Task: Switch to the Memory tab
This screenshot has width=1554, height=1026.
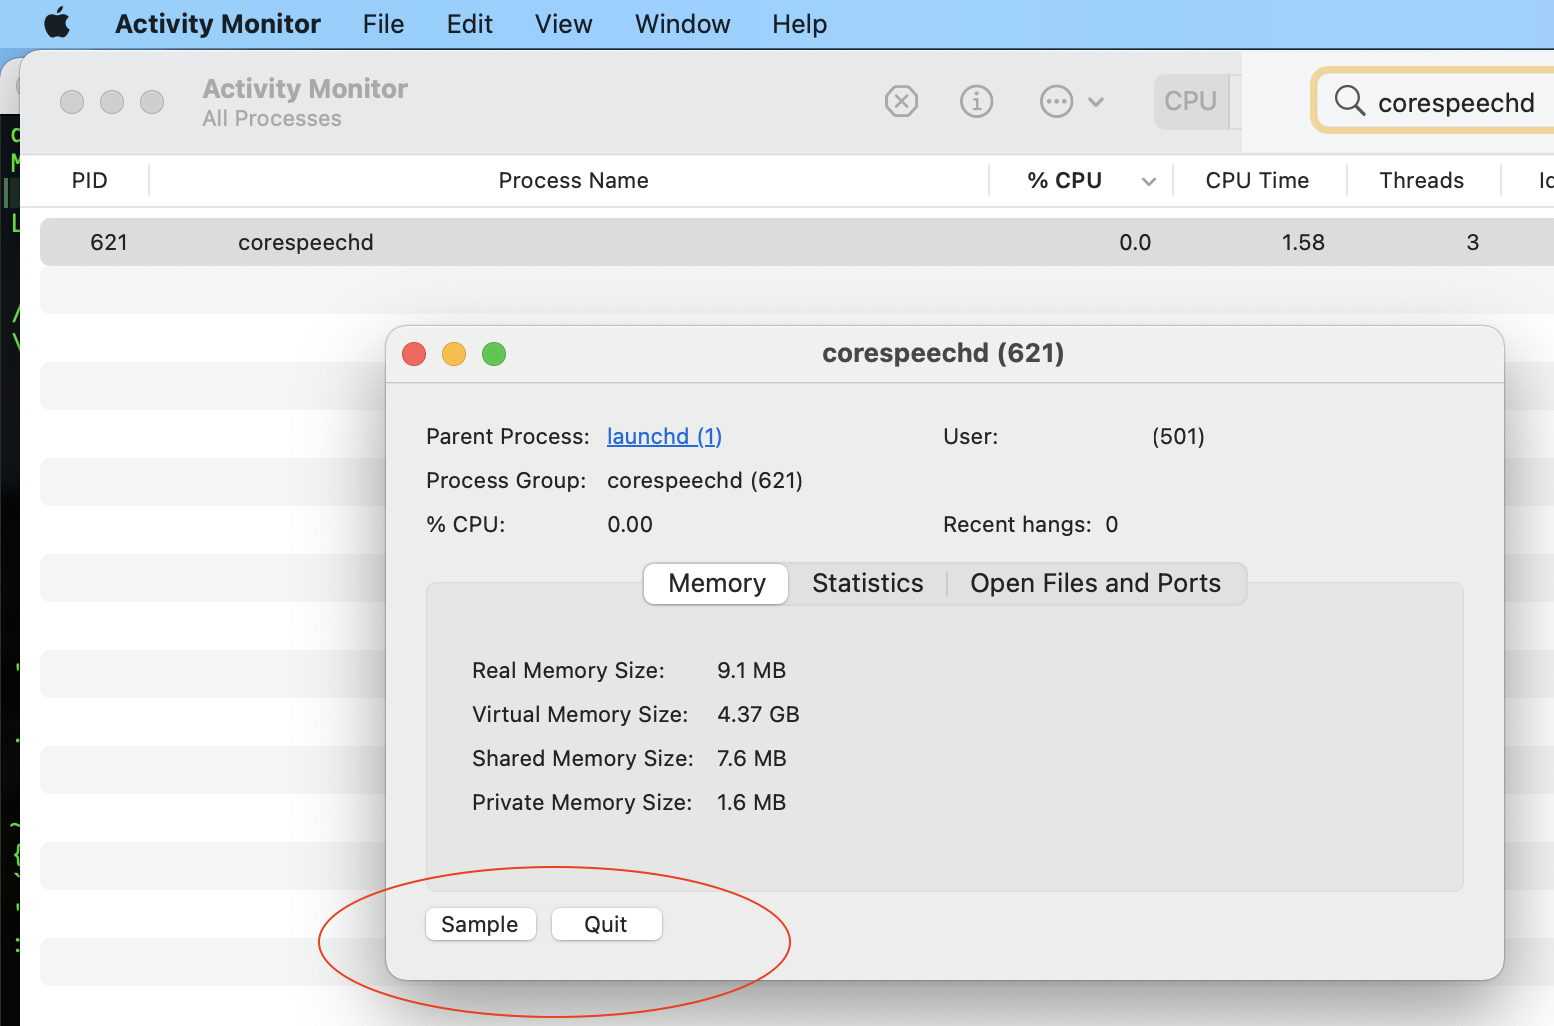Action: tap(717, 584)
